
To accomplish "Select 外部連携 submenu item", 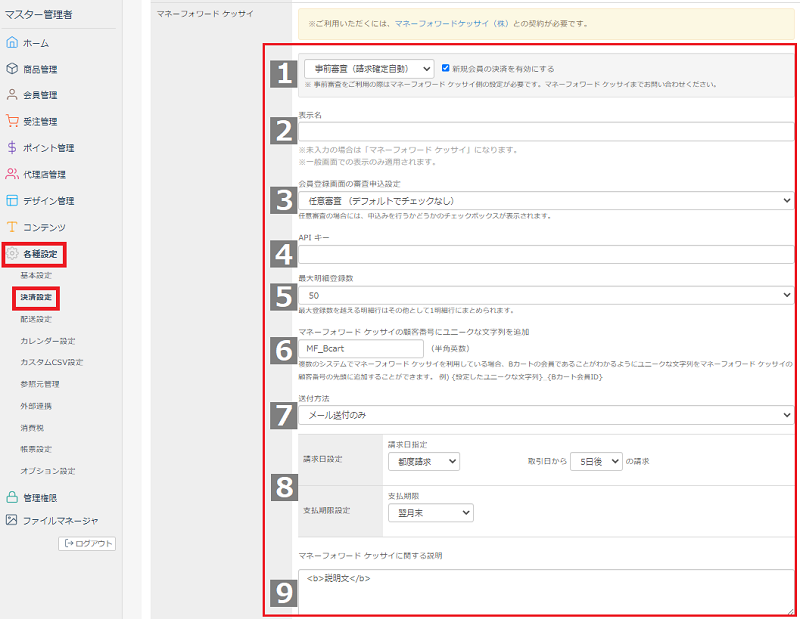I will coord(36,406).
